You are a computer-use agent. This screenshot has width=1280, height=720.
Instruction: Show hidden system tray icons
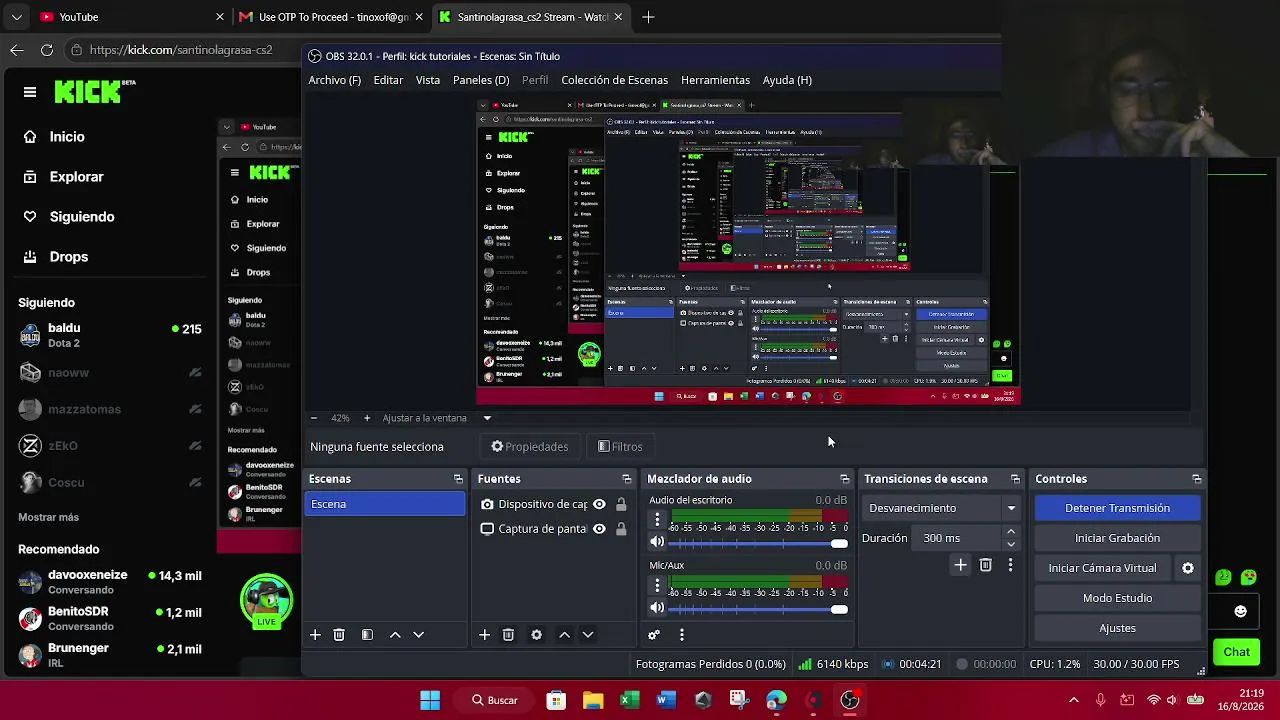point(1074,700)
